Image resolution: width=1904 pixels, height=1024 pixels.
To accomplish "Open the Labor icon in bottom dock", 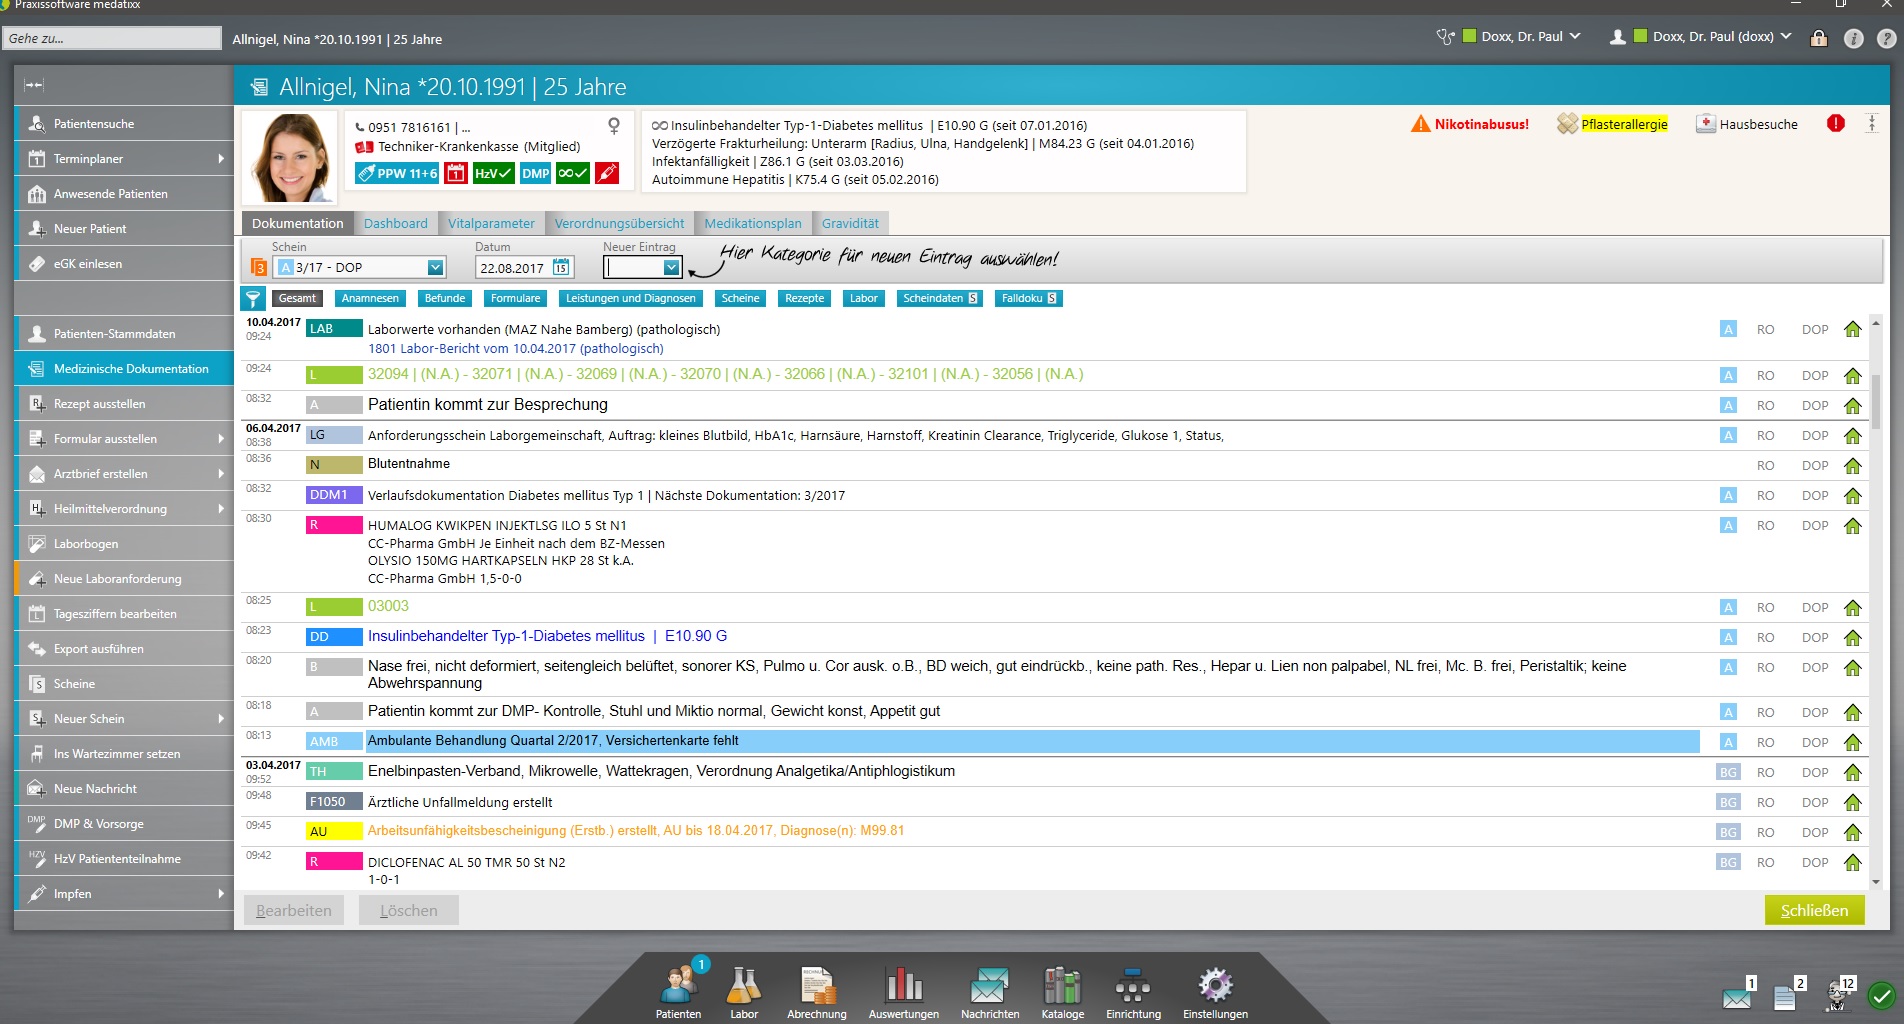I will (743, 987).
